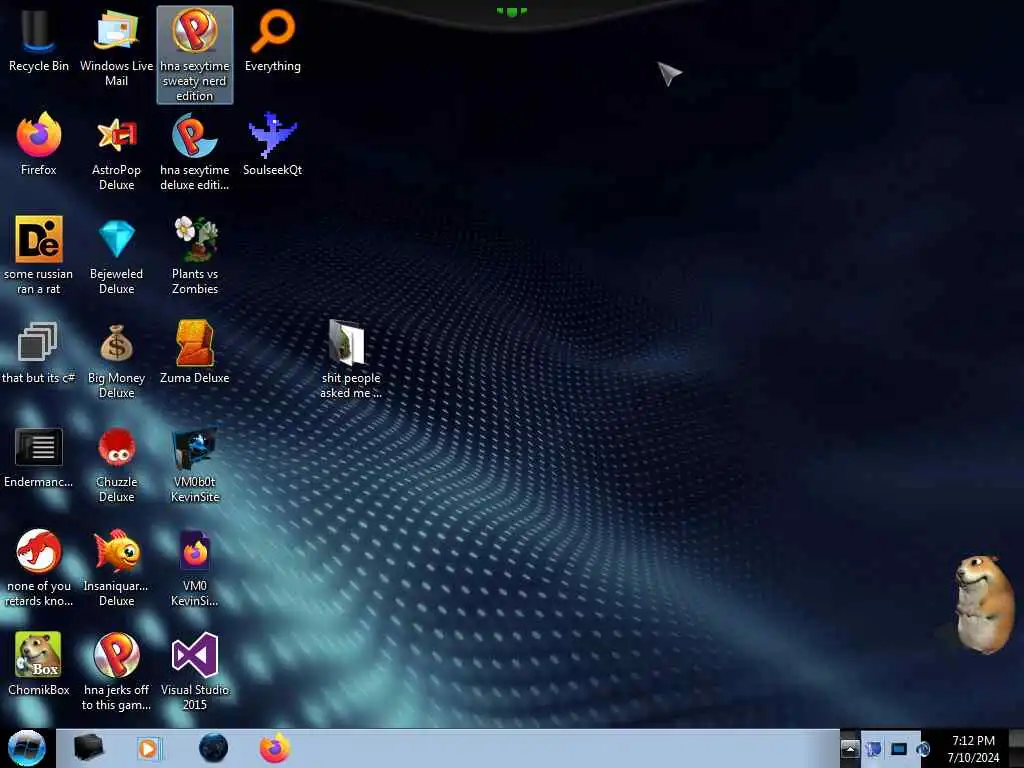Select the Endermanc... desktop icon

(x=39, y=457)
